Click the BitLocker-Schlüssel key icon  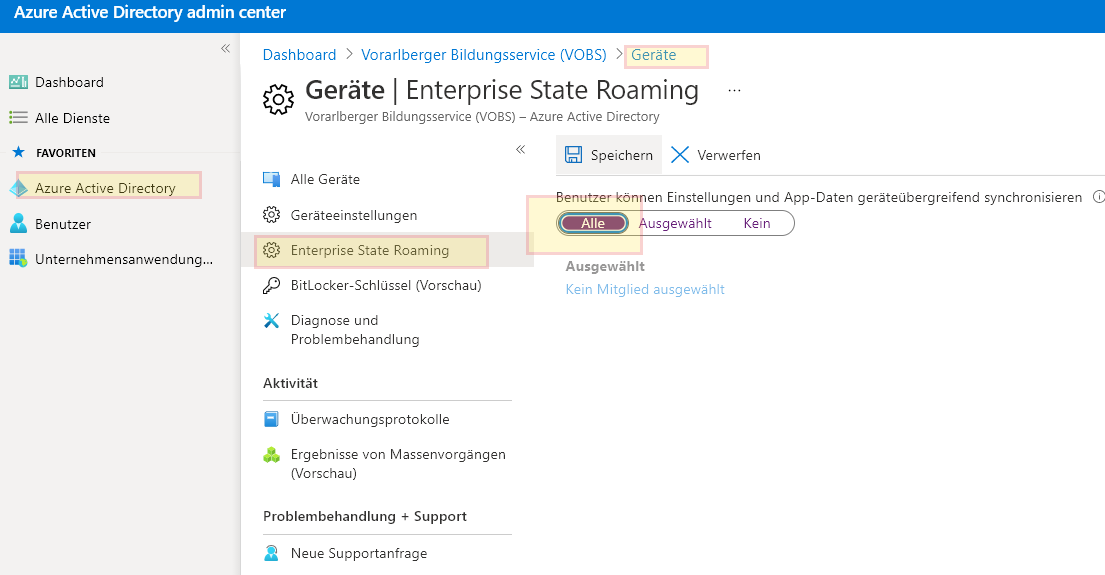click(x=271, y=286)
